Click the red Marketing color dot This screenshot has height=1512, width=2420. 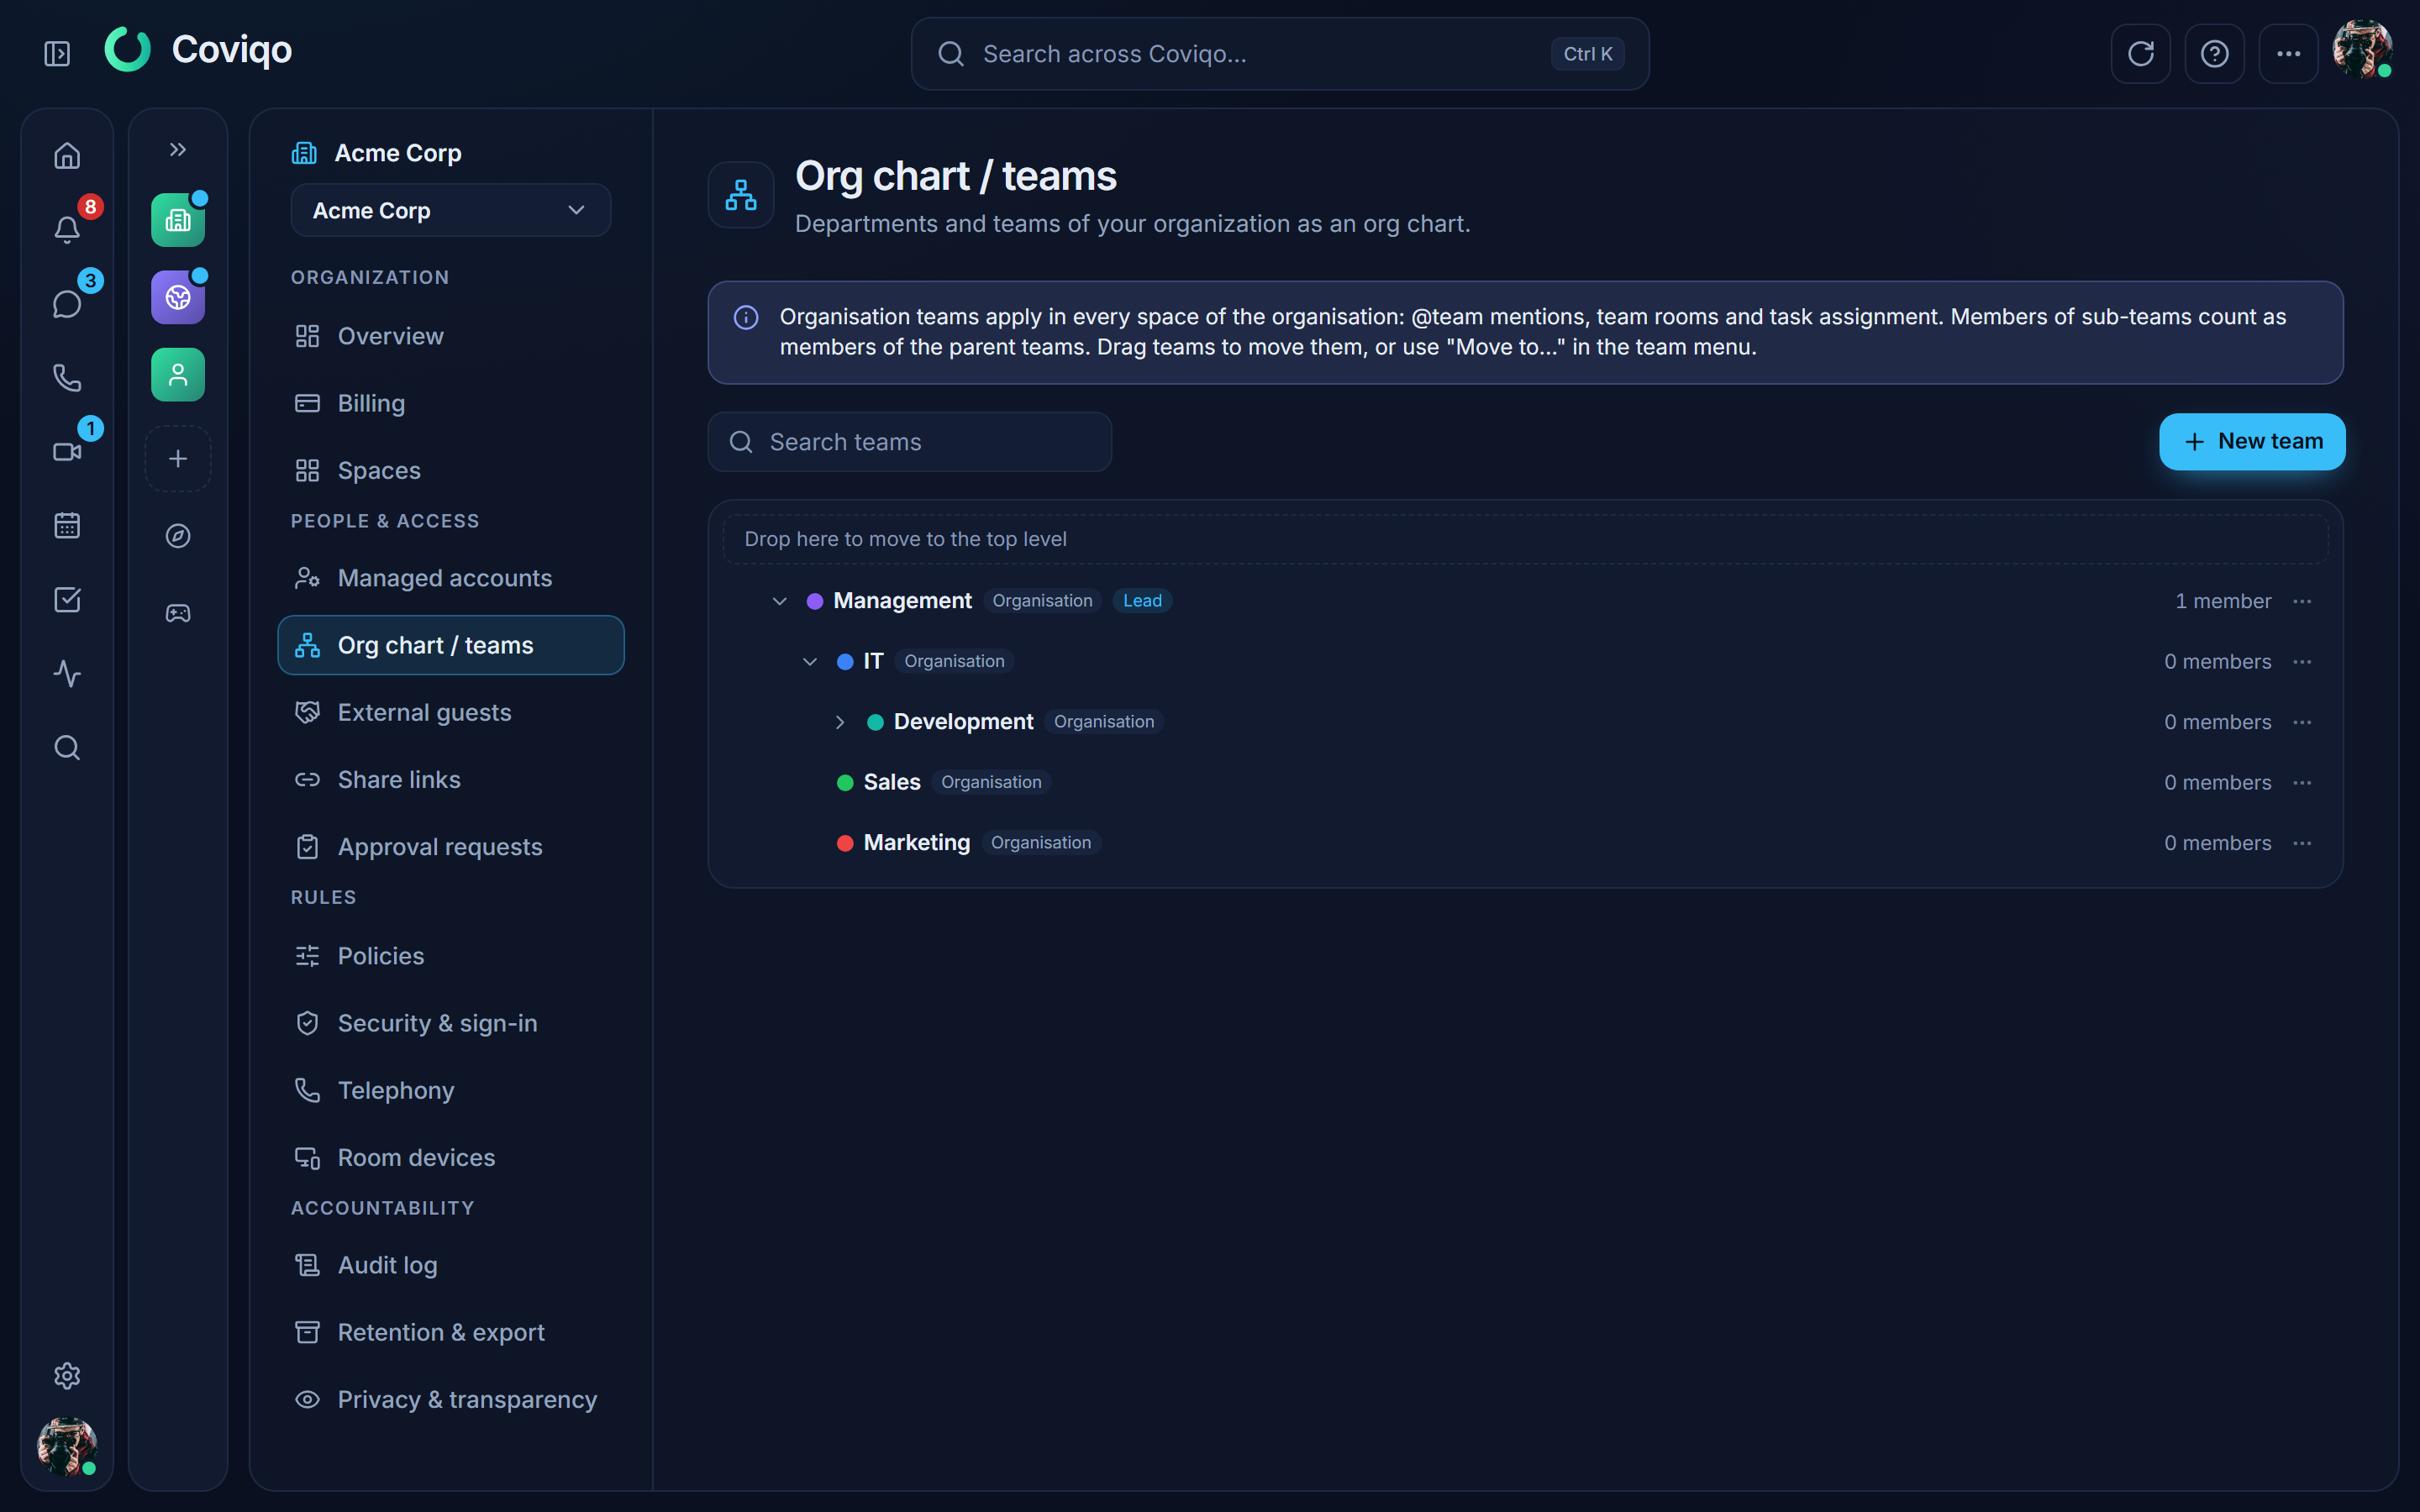point(845,843)
